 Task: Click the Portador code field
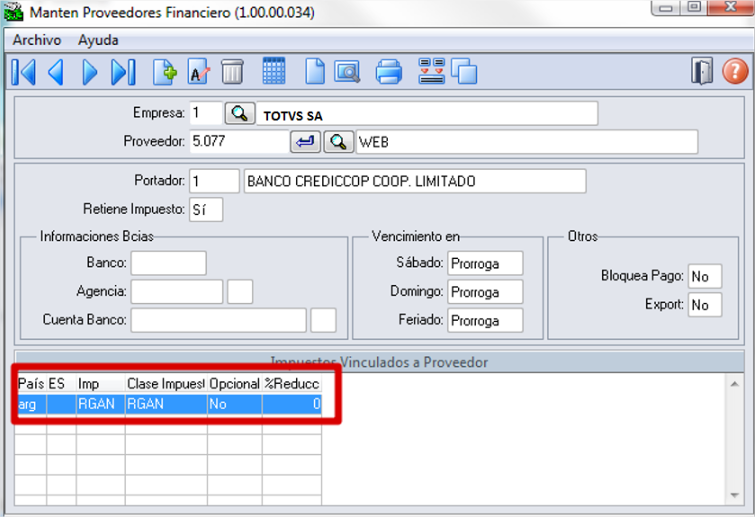(214, 181)
